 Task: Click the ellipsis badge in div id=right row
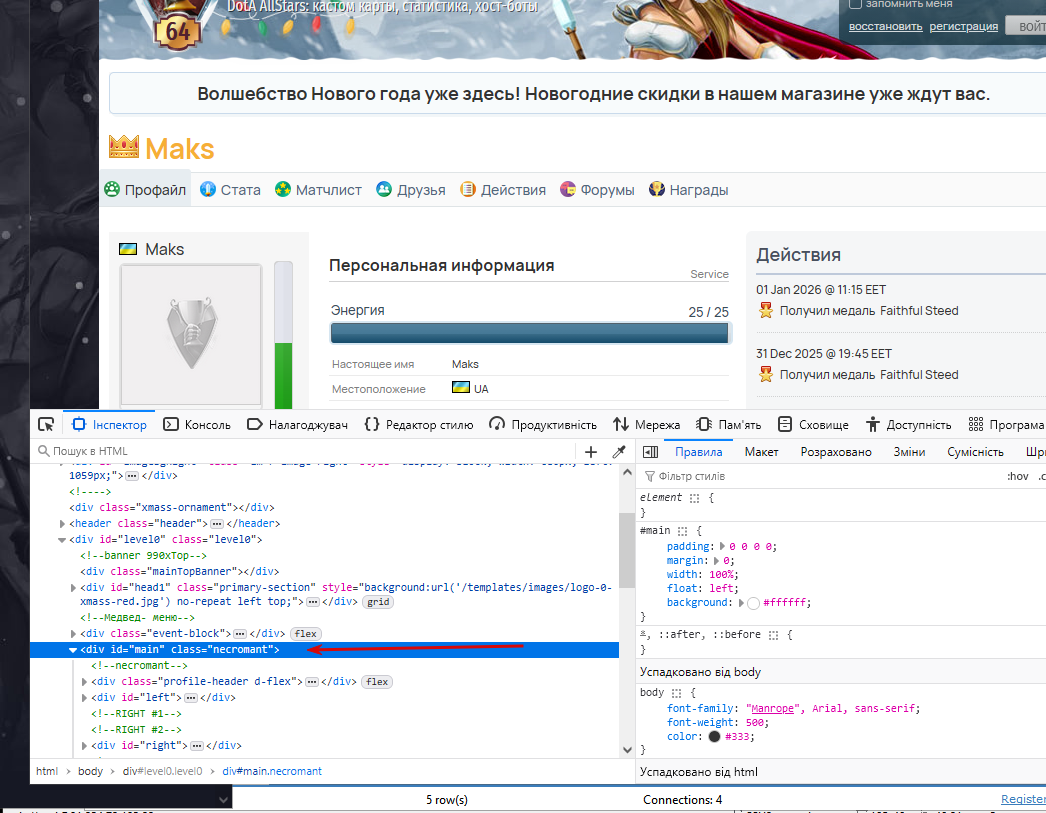[197, 746]
